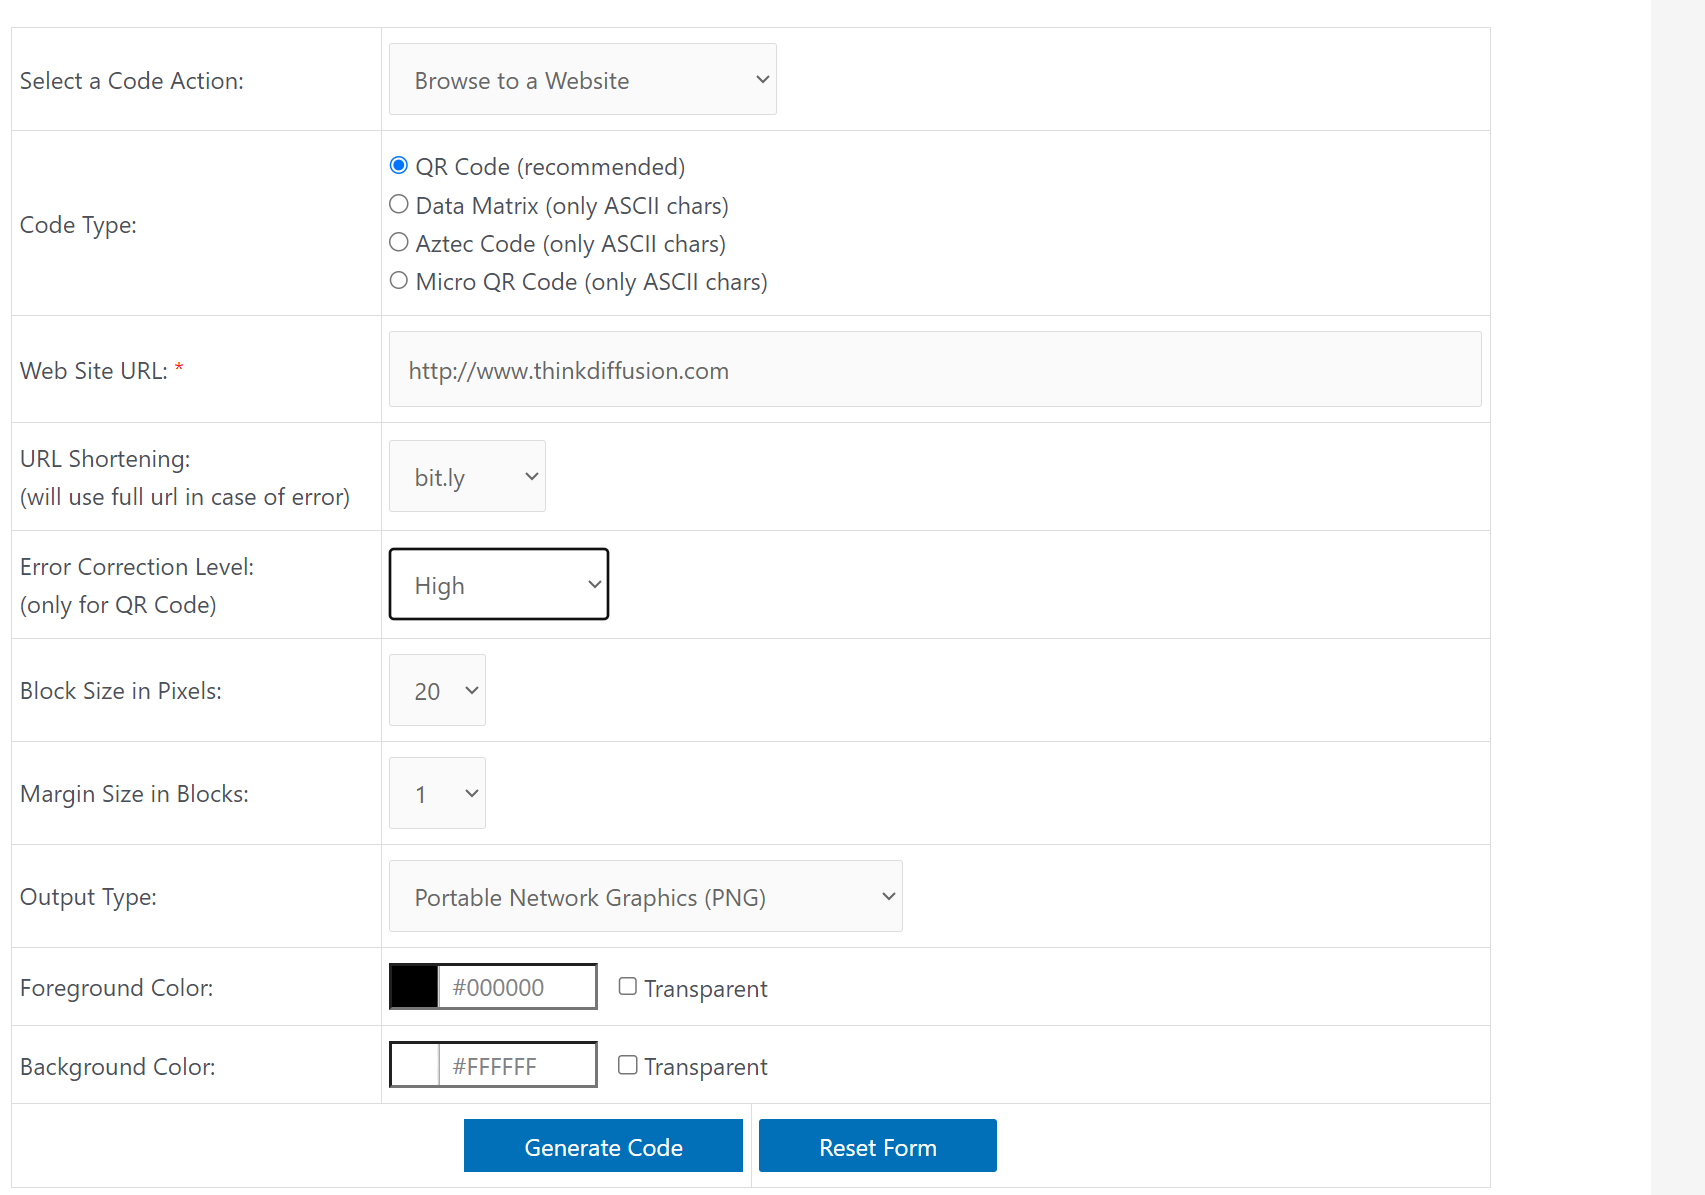Screen dimensions: 1705x1195
Task: Select Micro QR Code radio option
Action: (399, 280)
